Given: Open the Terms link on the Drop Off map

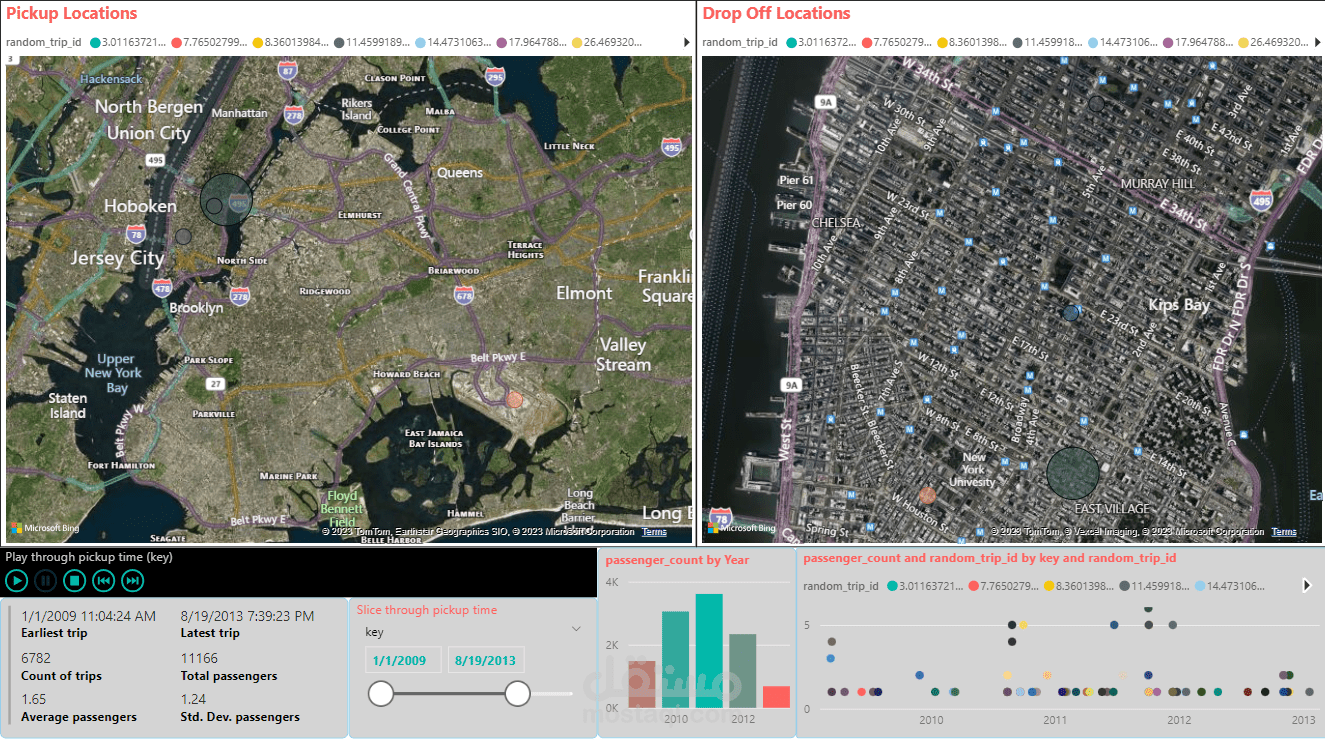Looking at the screenshot, I should pos(1284,532).
